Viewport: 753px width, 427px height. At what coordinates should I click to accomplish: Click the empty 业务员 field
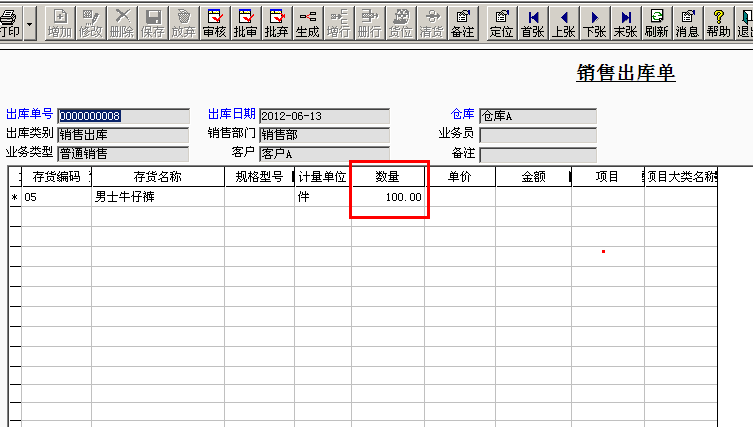[538, 135]
